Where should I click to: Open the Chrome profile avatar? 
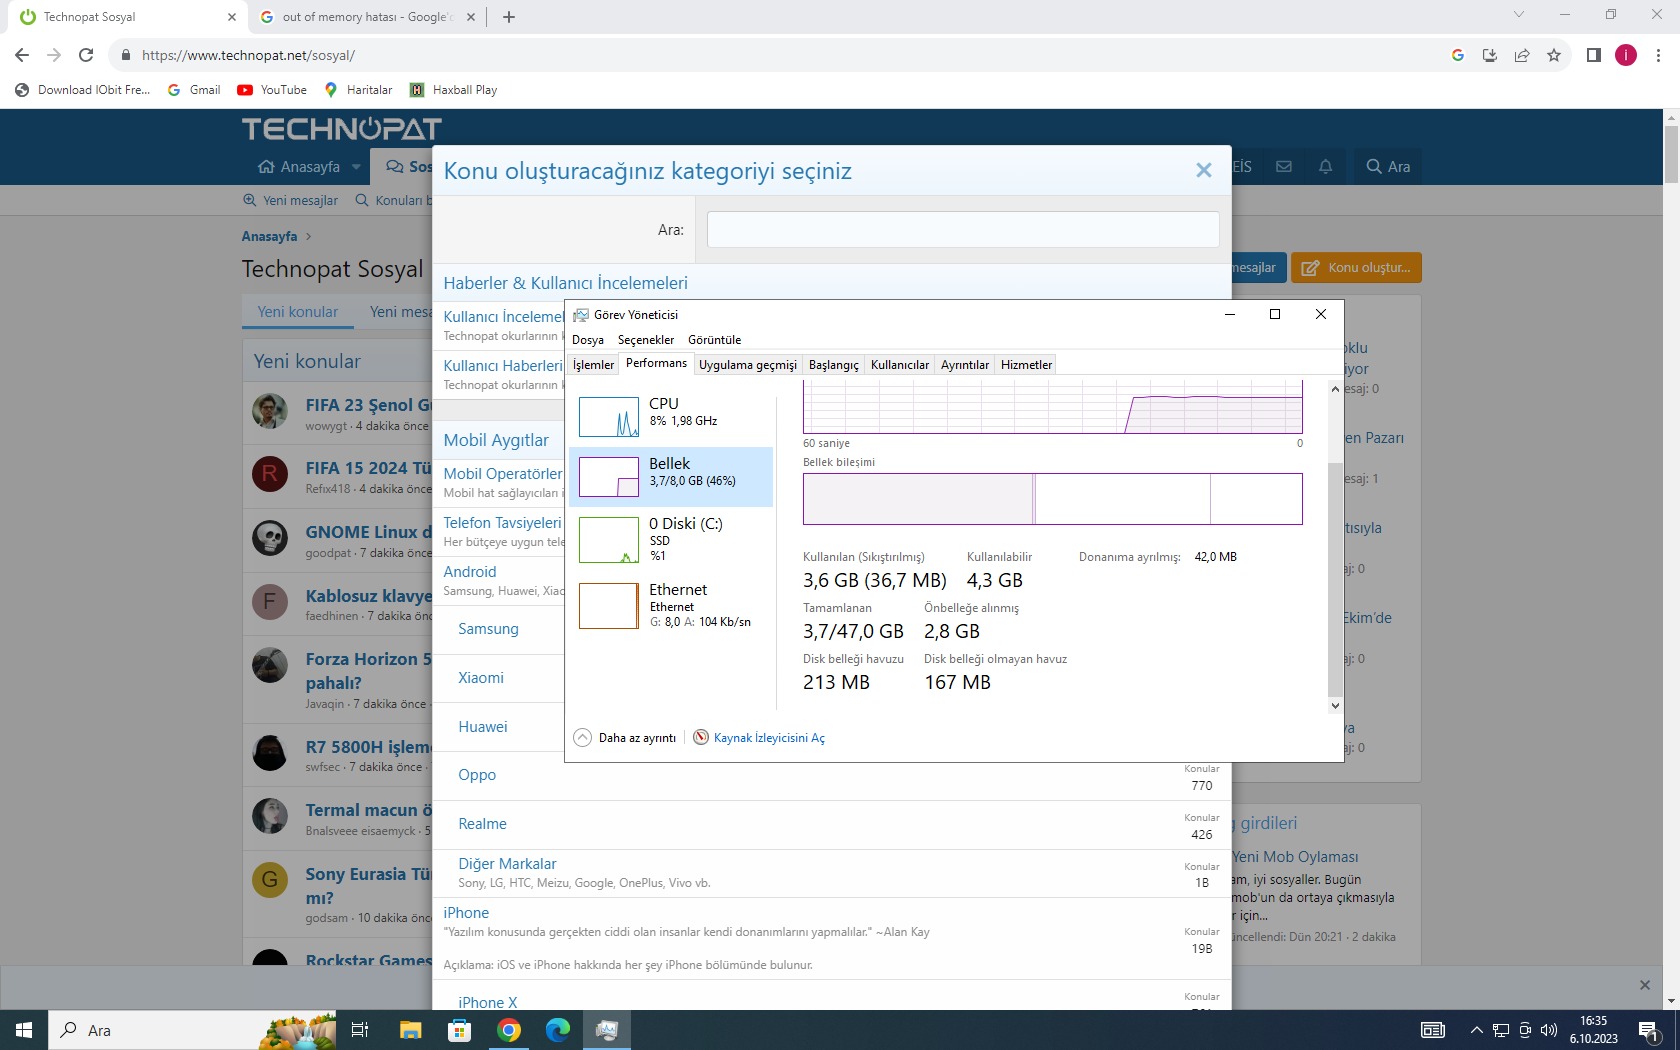pyautogui.click(x=1626, y=56)
